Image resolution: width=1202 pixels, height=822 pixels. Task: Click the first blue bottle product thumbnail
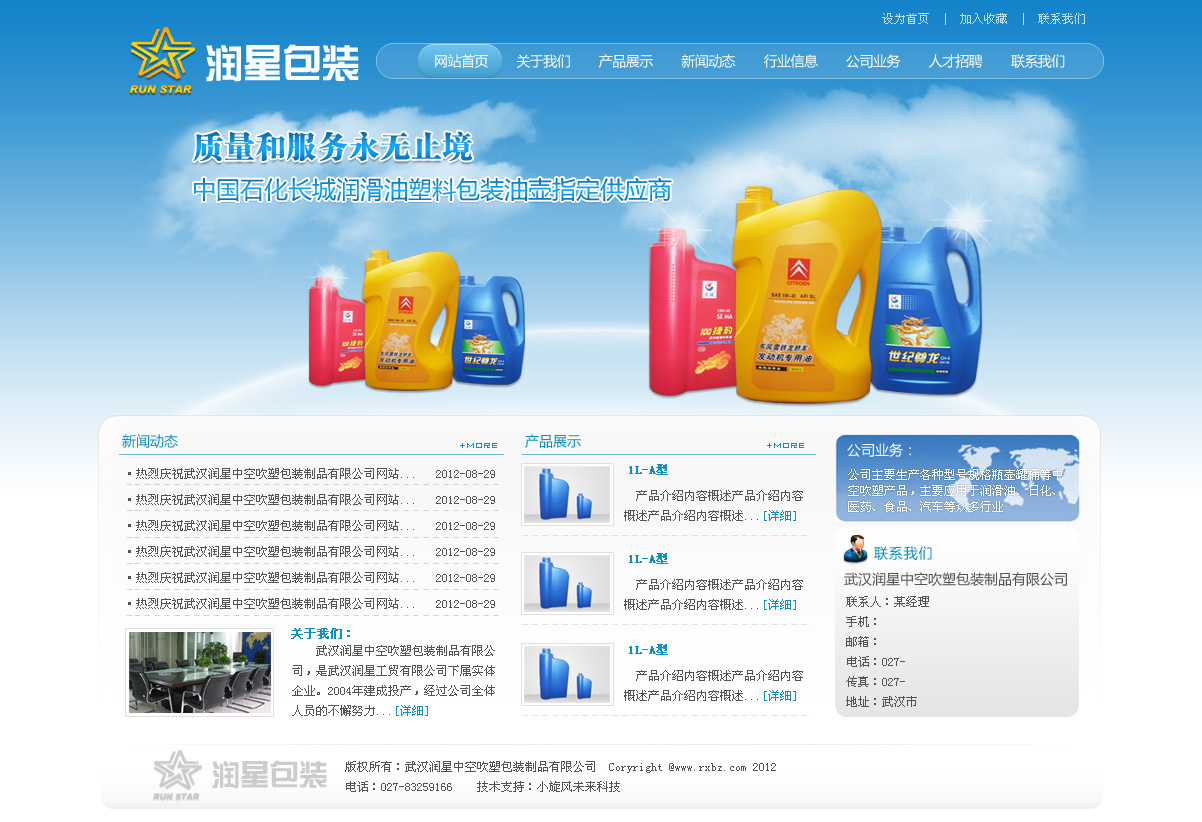click(567, 494)
